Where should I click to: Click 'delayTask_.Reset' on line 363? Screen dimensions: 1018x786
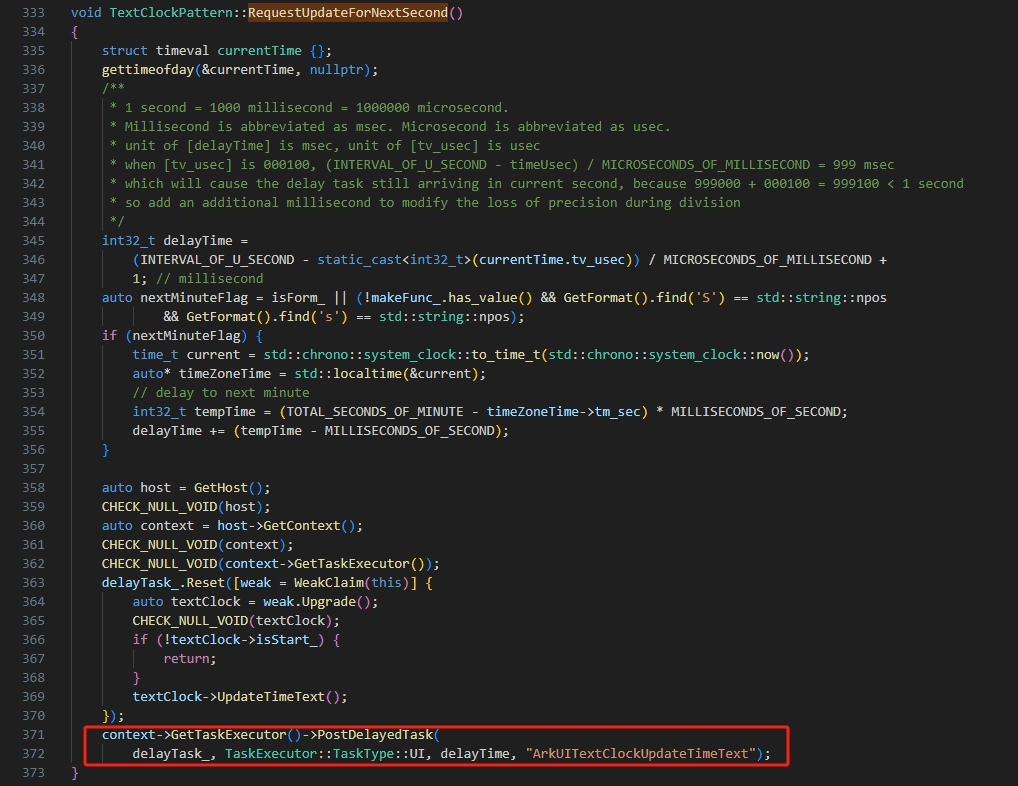click(163, 583)
